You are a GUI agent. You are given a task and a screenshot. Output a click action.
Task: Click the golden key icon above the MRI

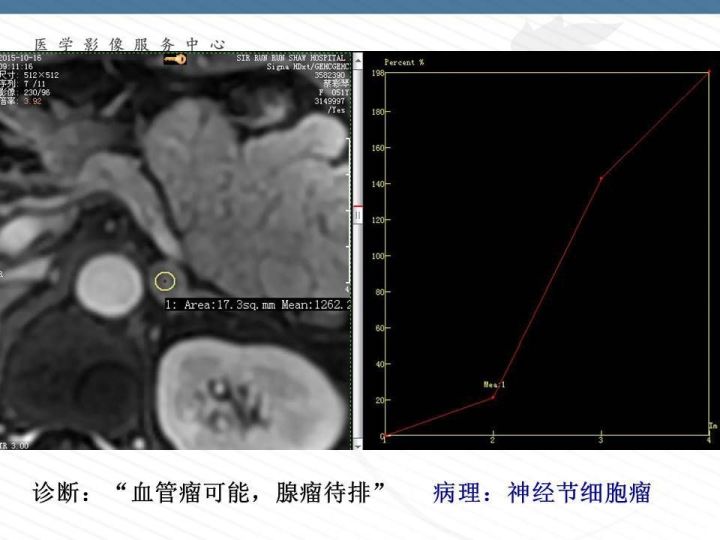(175, 59)
